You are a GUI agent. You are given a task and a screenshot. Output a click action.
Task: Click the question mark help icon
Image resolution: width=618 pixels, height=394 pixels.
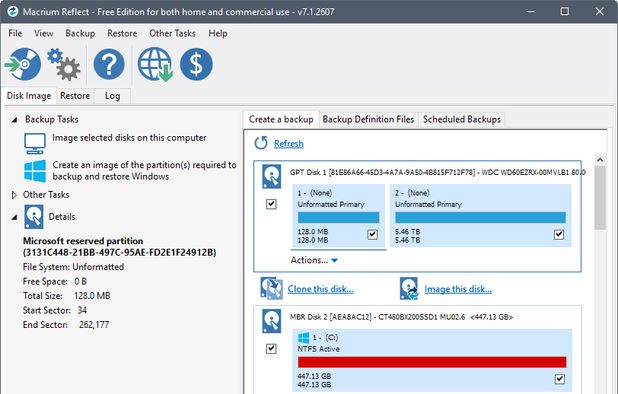(x=109, y=64)
